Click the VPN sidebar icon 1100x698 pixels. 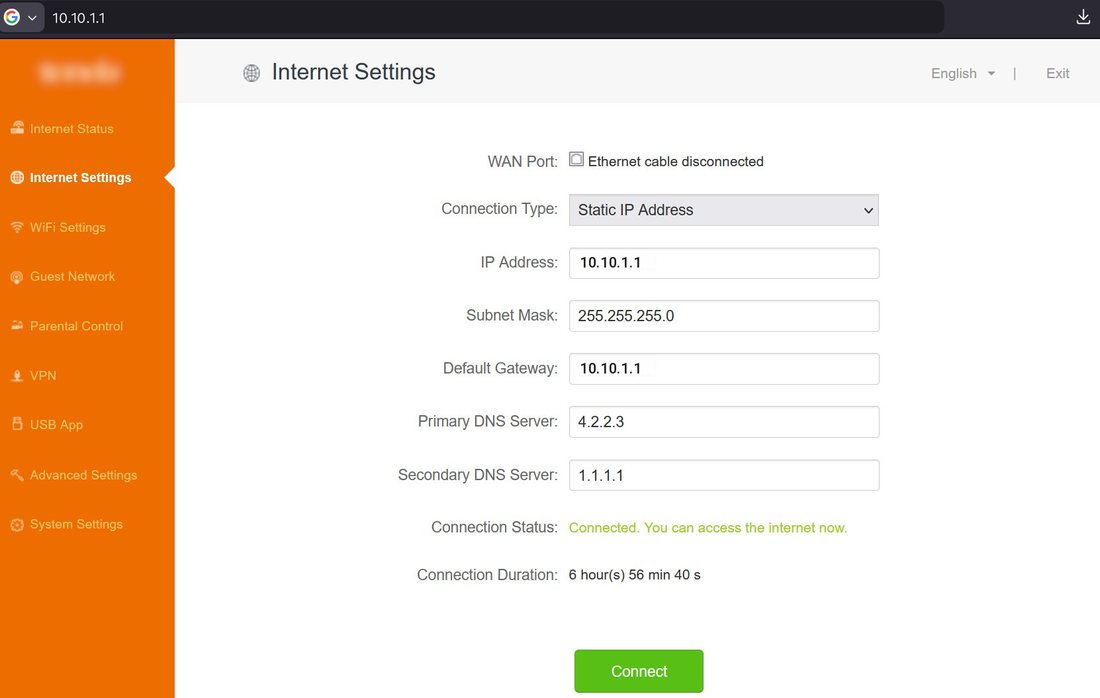click(17, 376)
